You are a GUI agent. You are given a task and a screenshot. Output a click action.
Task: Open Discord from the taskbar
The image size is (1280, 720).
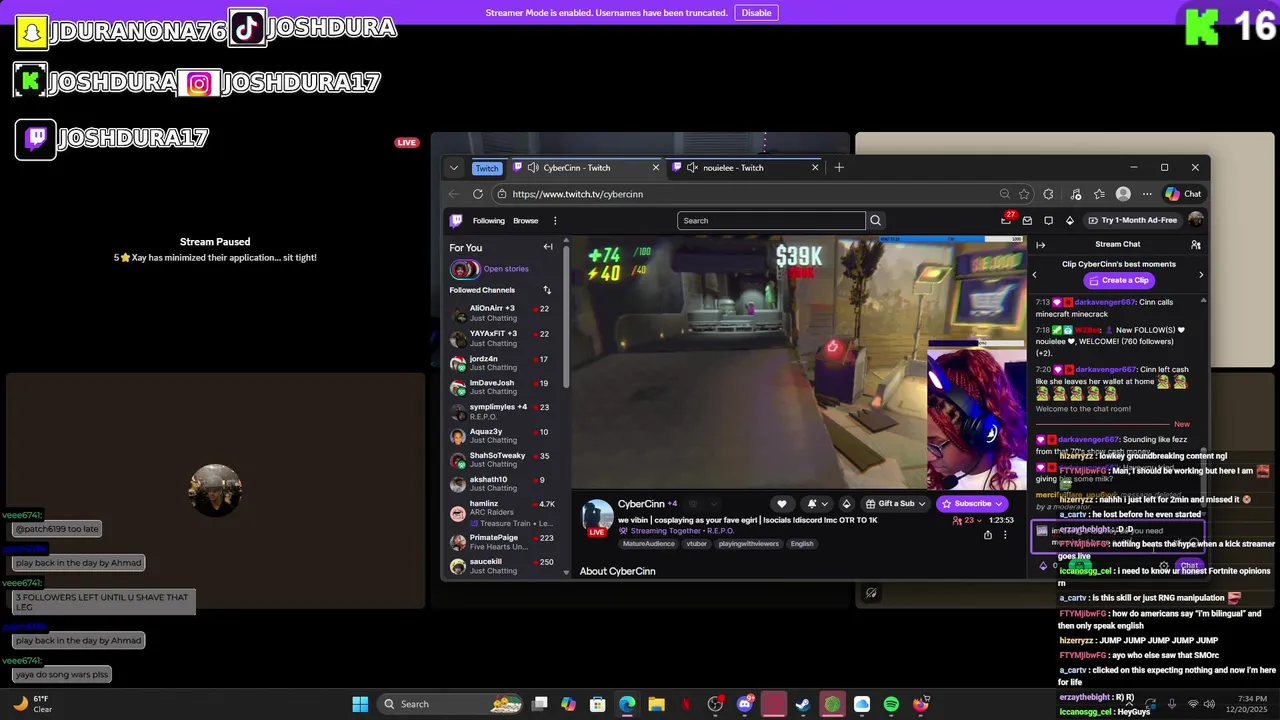745,704
